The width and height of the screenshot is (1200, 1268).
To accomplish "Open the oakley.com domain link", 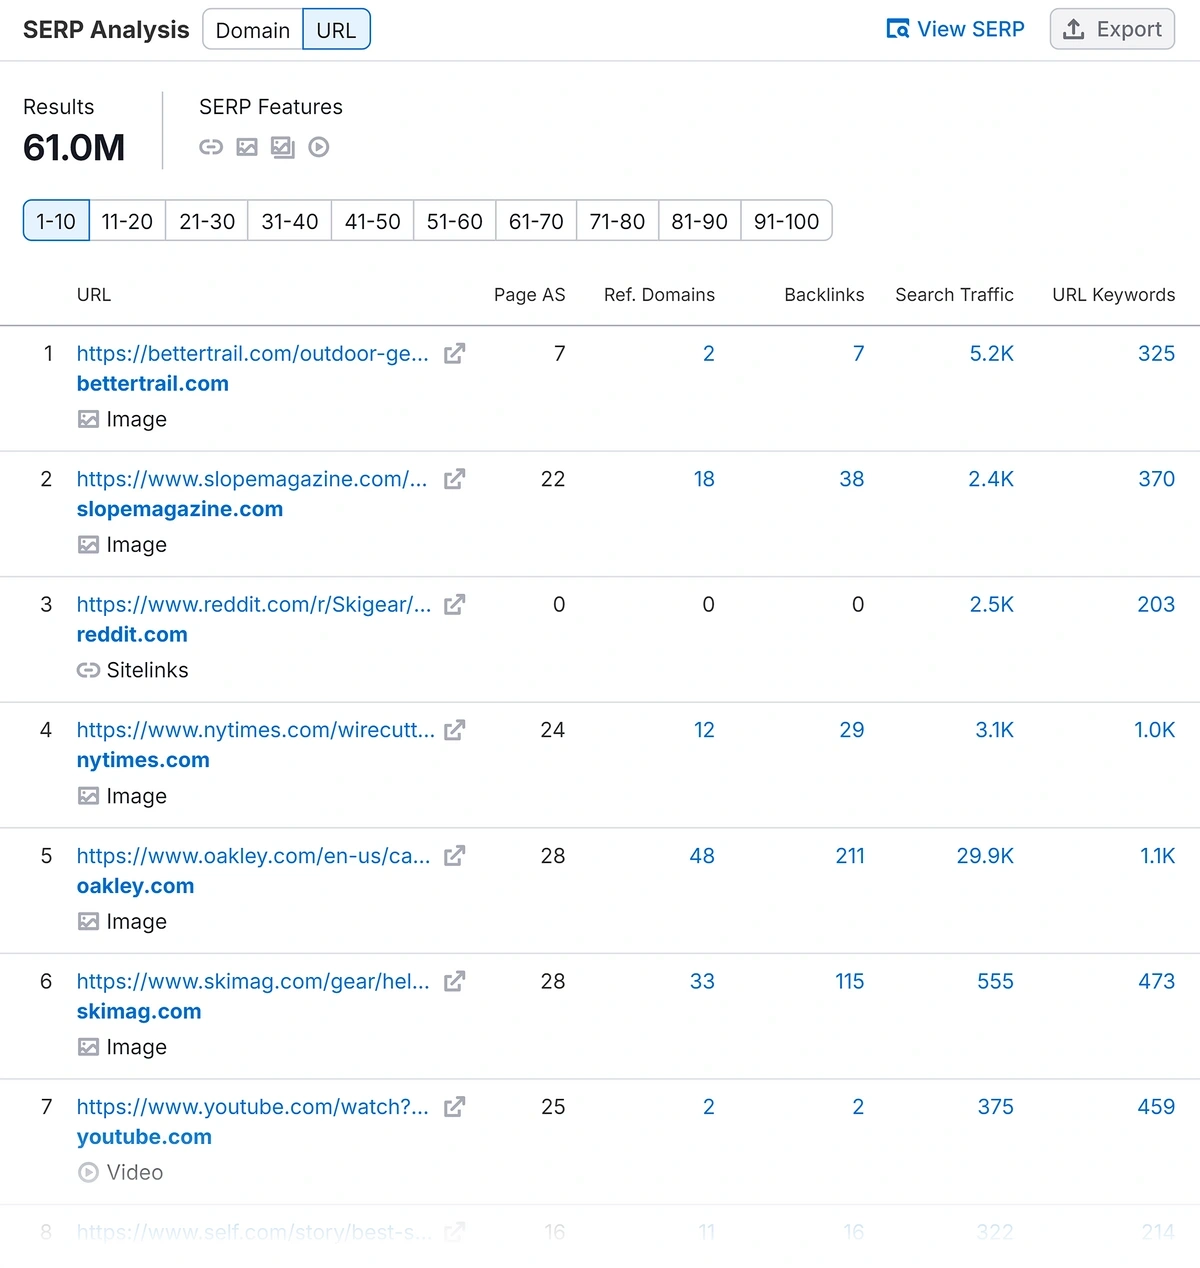I will click(136, 886).
